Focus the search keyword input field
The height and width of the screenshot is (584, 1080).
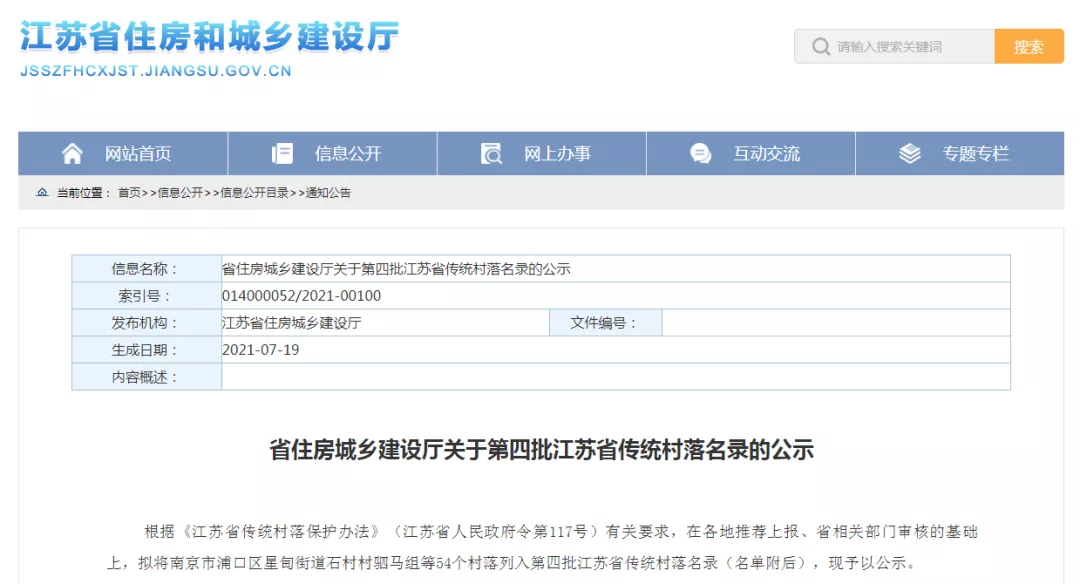[x=895, y=47]
